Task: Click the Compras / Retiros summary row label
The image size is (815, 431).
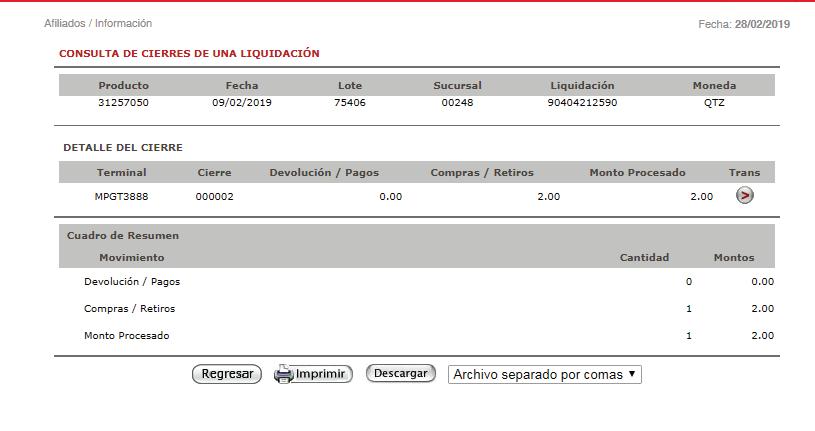Action: pyautogui.click(x=129, y=308)
